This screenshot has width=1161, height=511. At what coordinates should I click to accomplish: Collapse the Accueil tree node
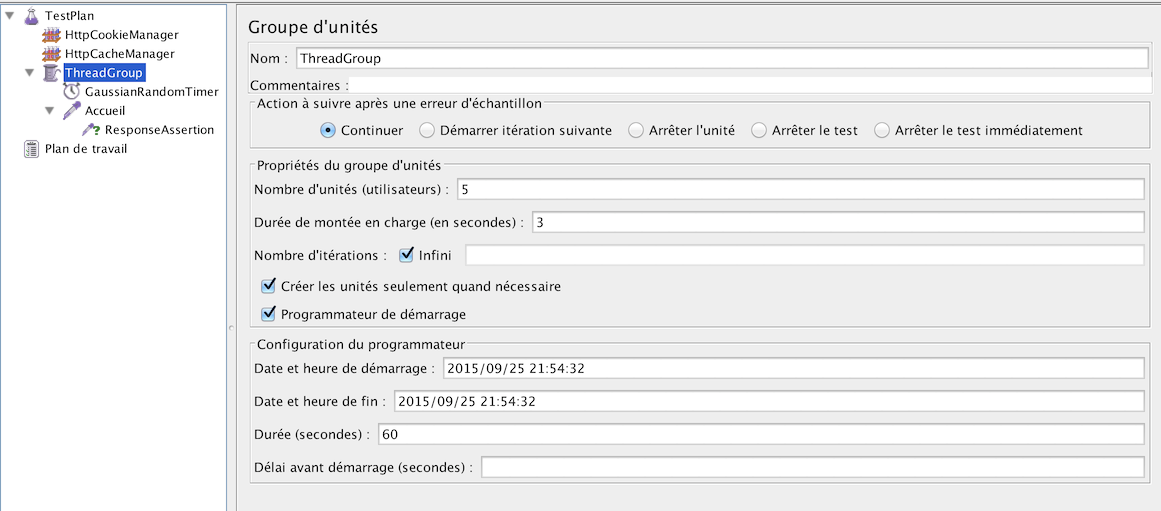50,111
